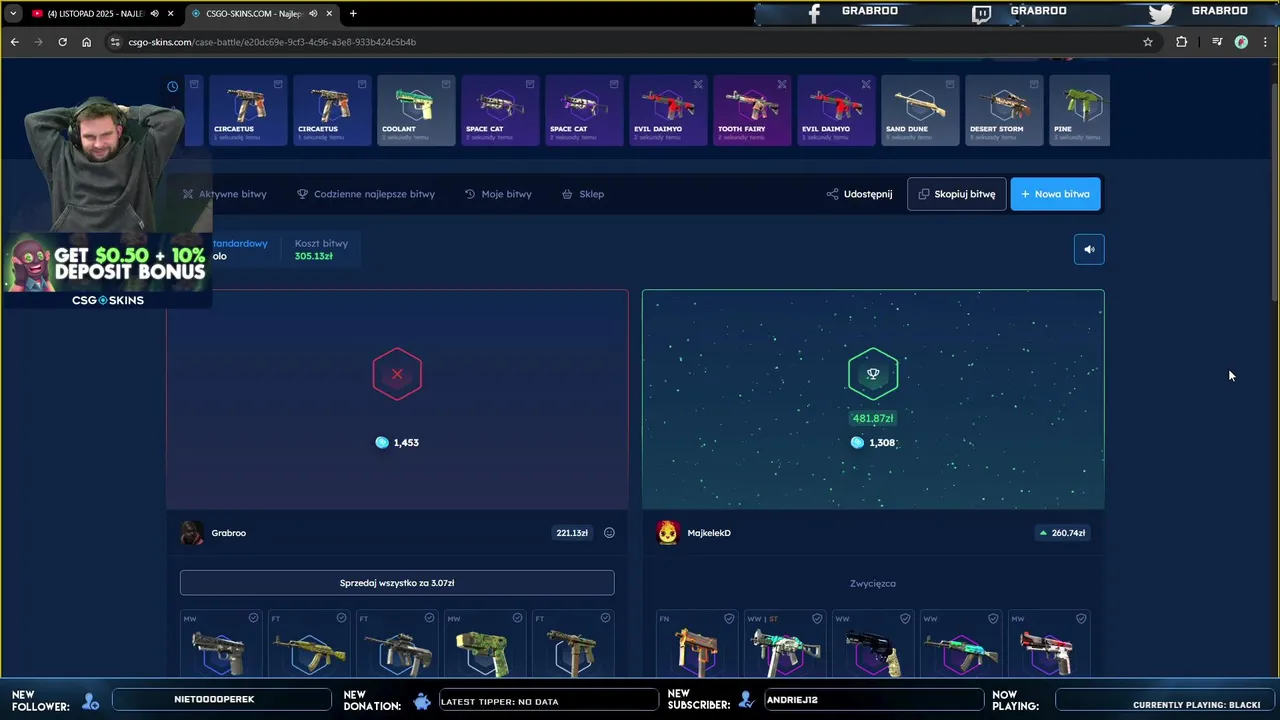Click the Udostępnij share button
Screen dimensions: 1280x720
click(x=859, y=194)
